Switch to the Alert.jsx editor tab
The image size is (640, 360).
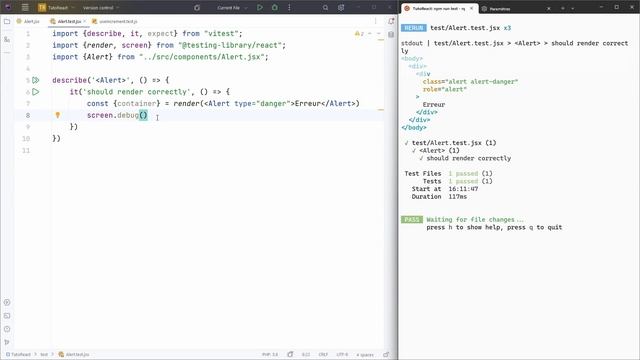[28, 21]
